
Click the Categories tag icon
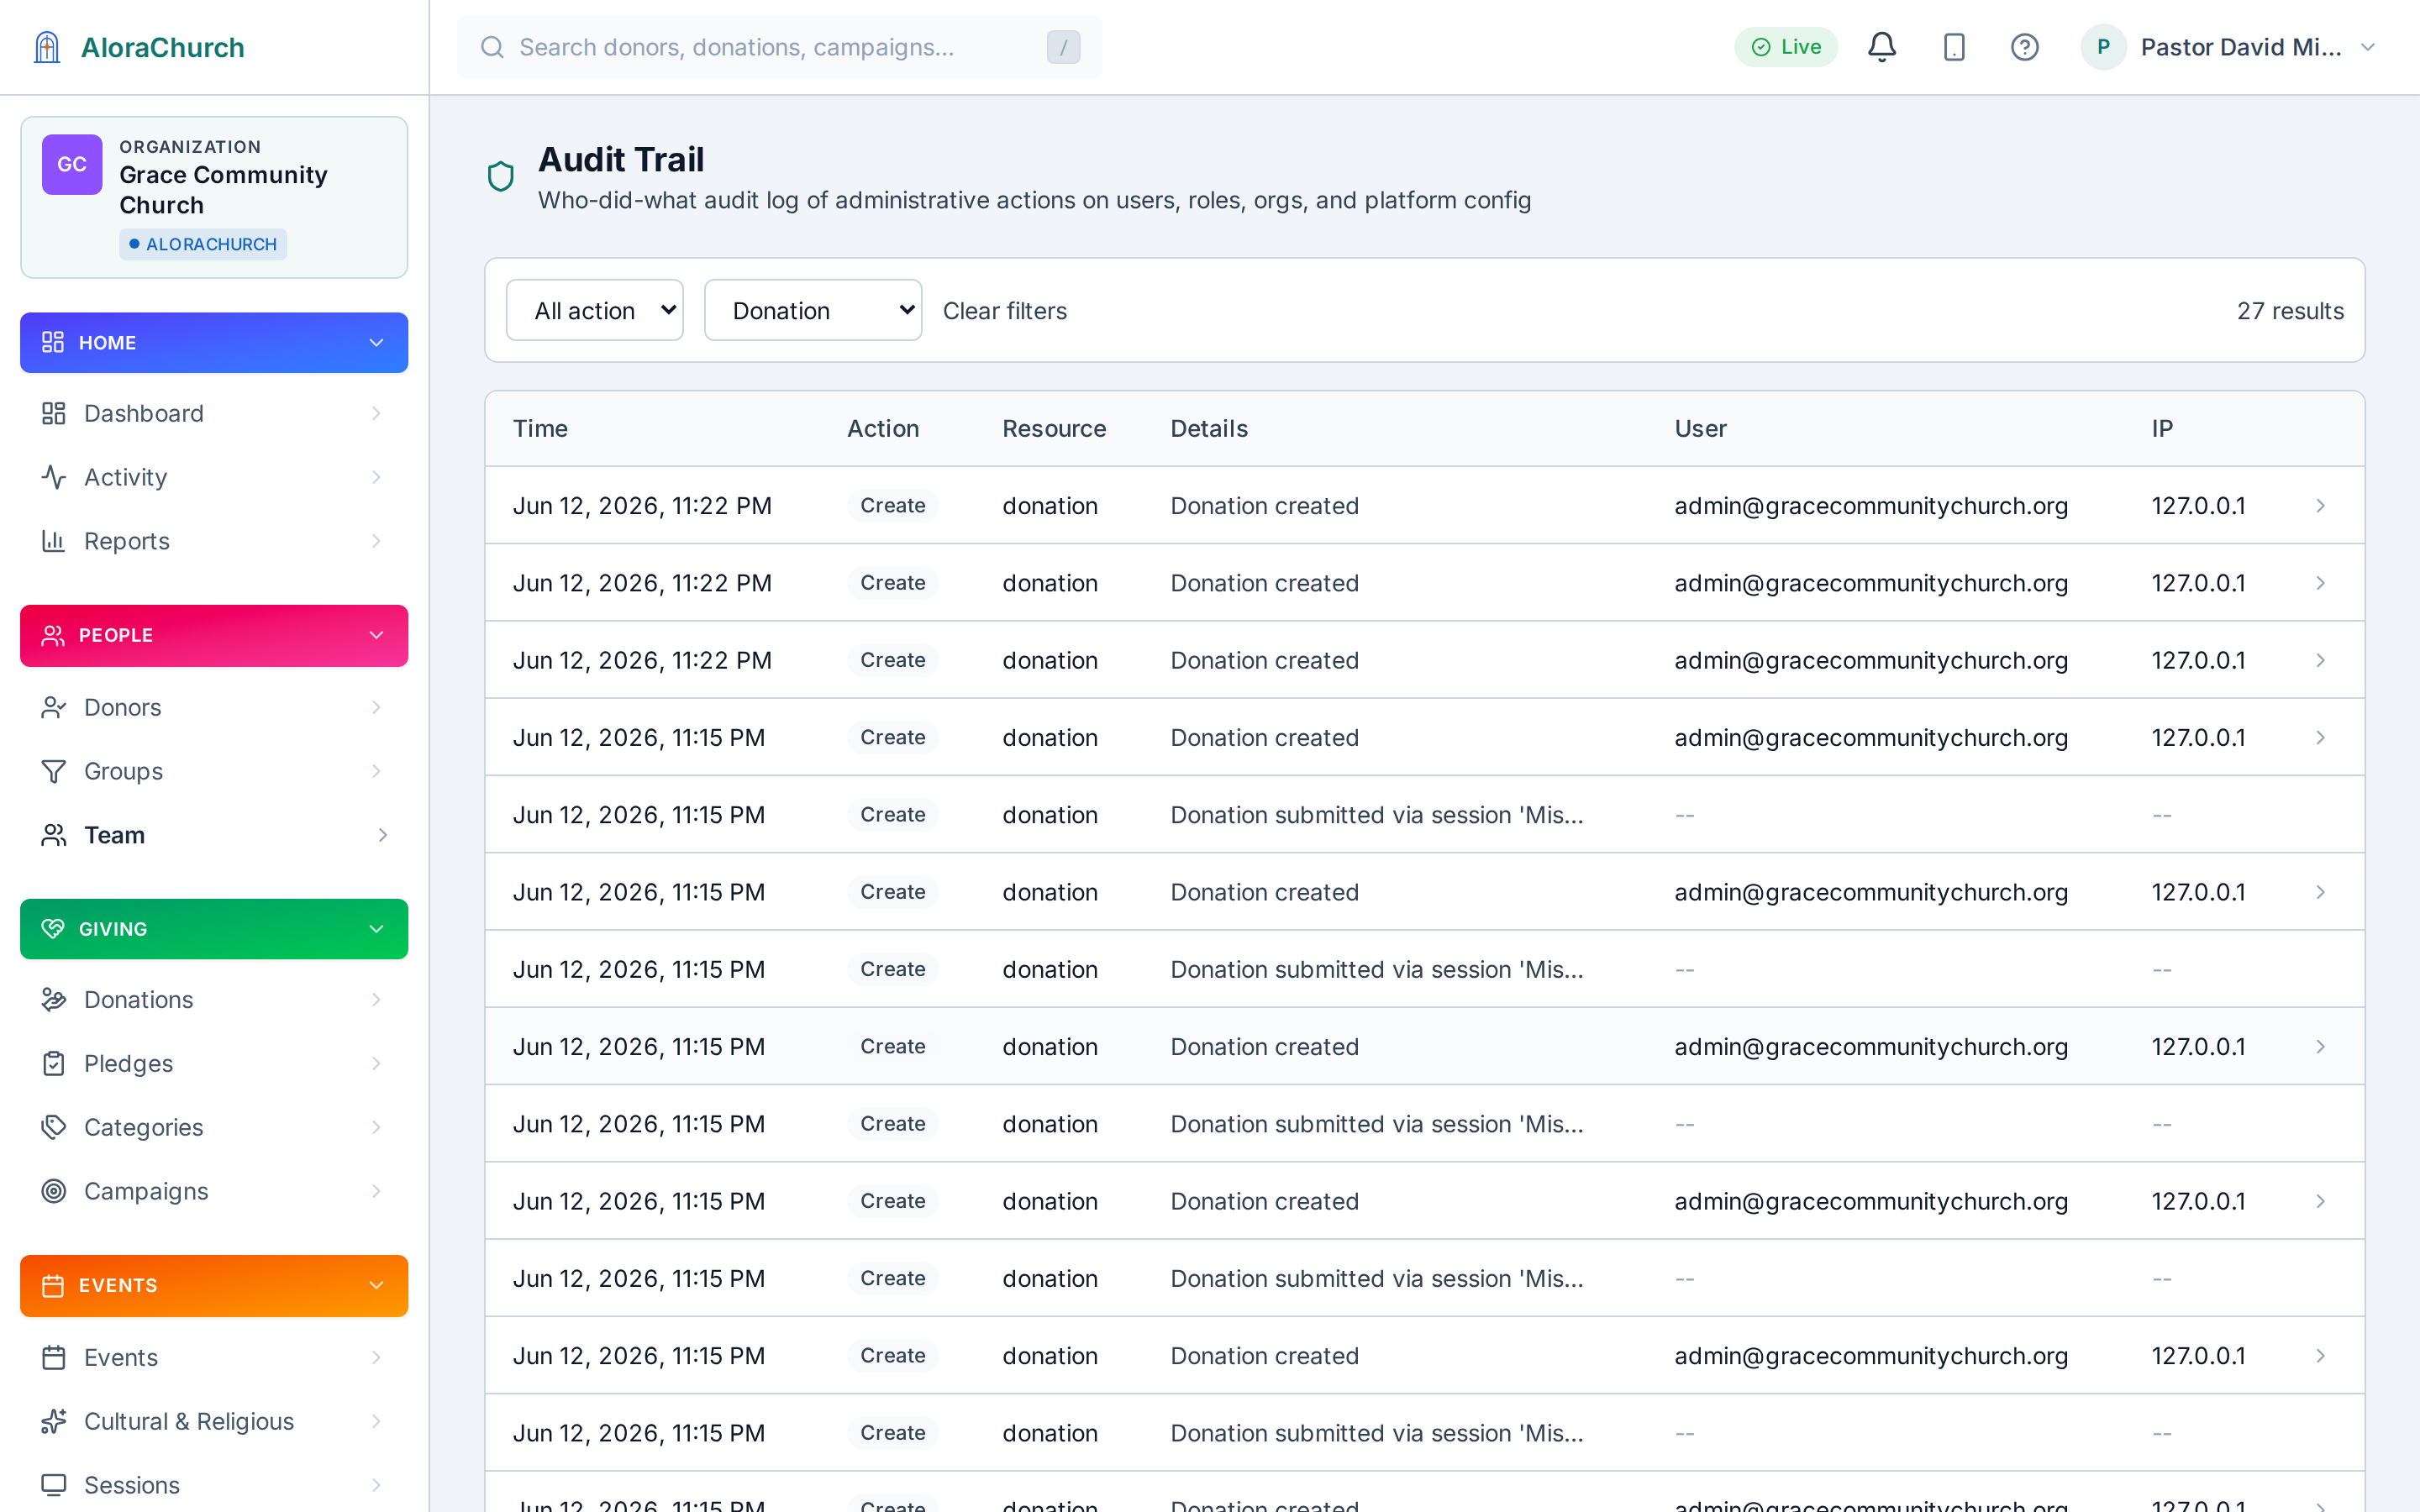(53, 1128)
